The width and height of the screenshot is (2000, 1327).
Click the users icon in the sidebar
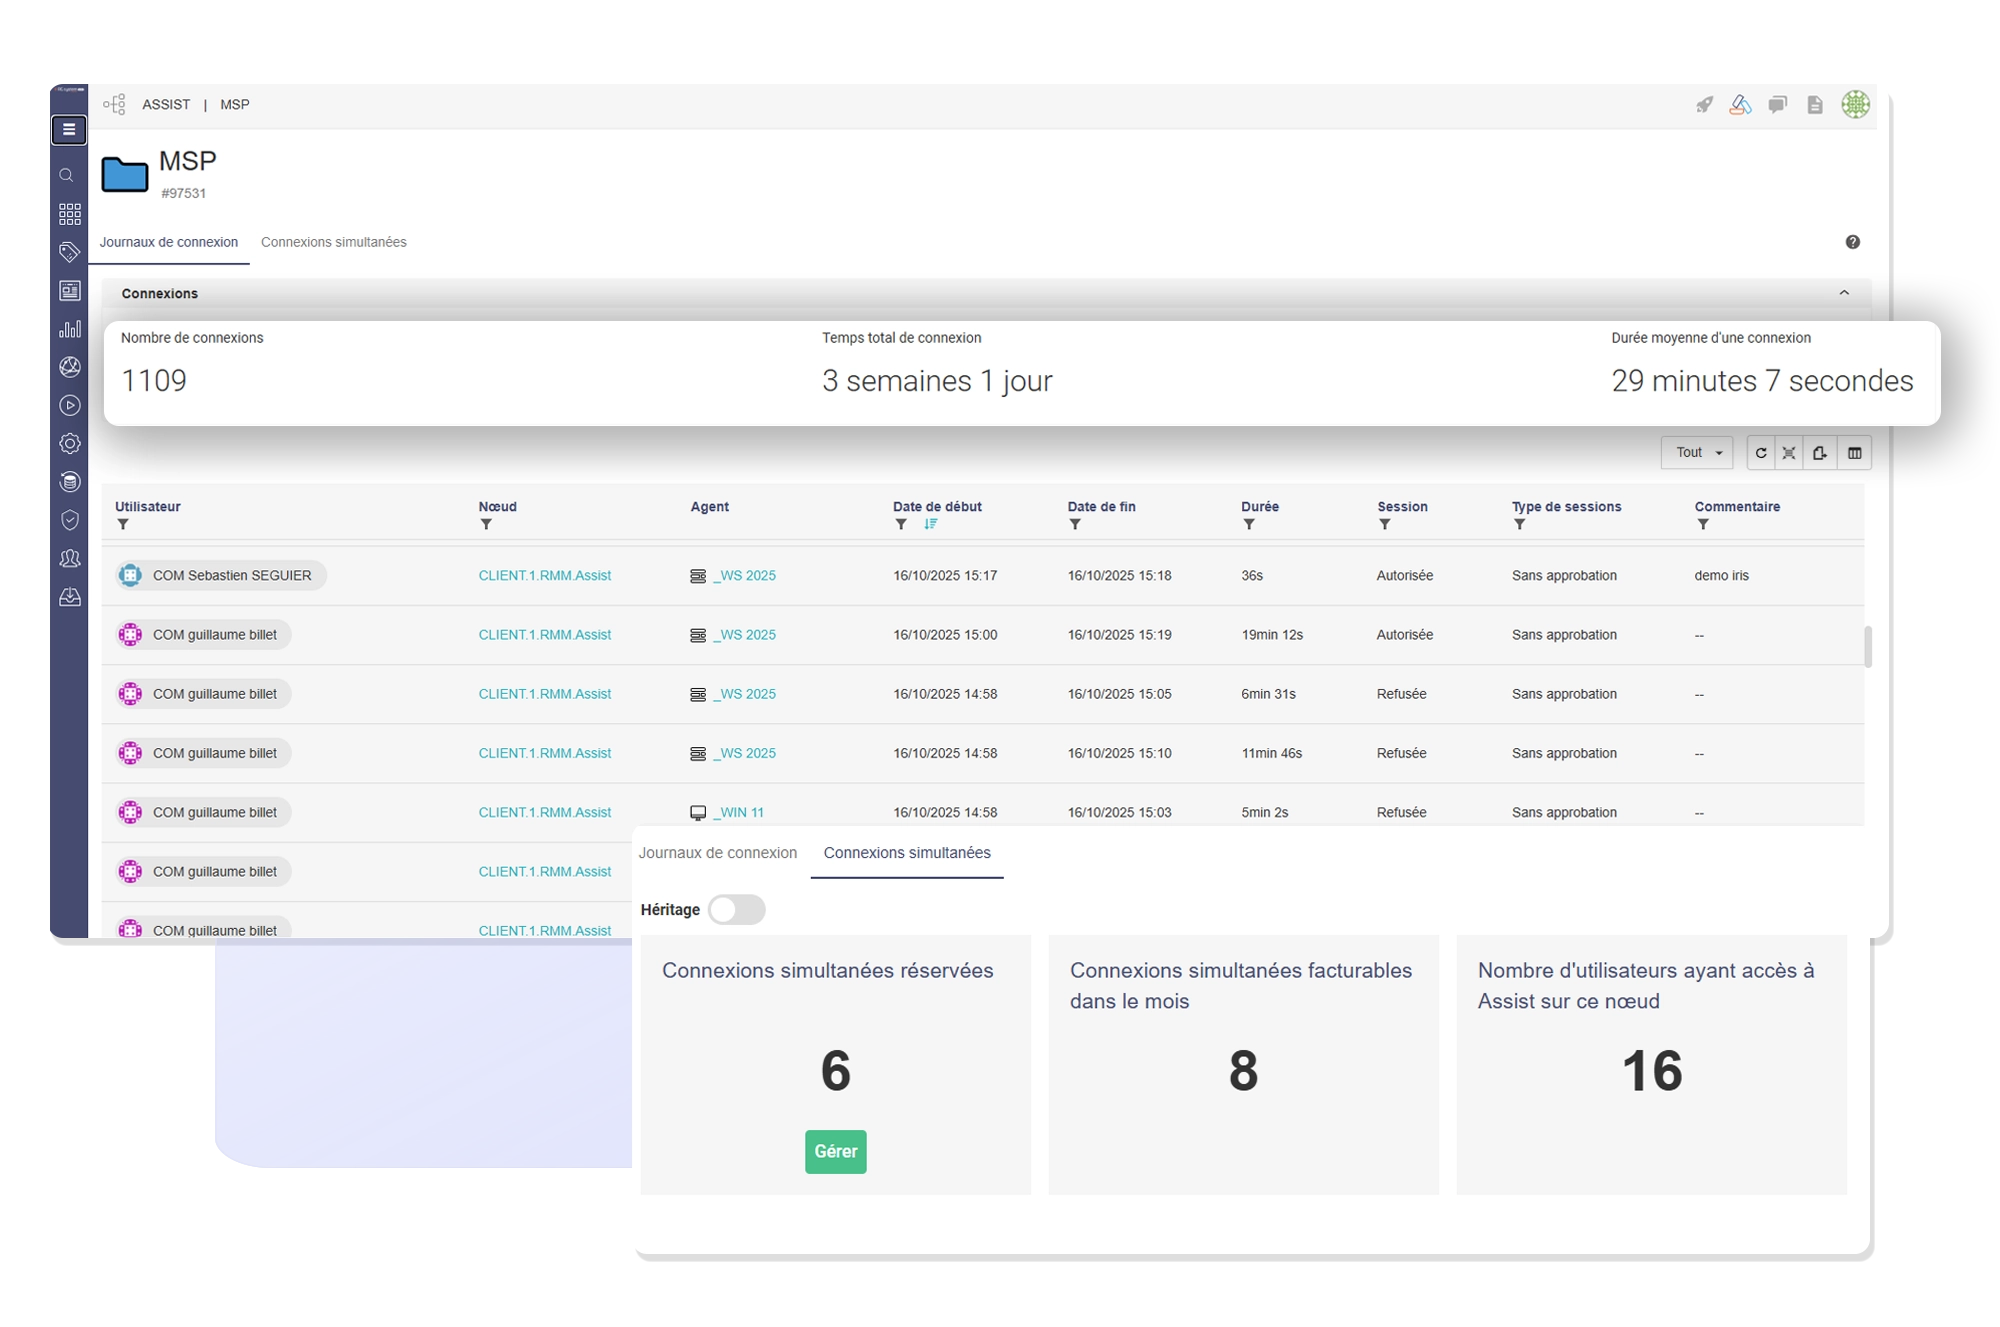coord(68,559)
